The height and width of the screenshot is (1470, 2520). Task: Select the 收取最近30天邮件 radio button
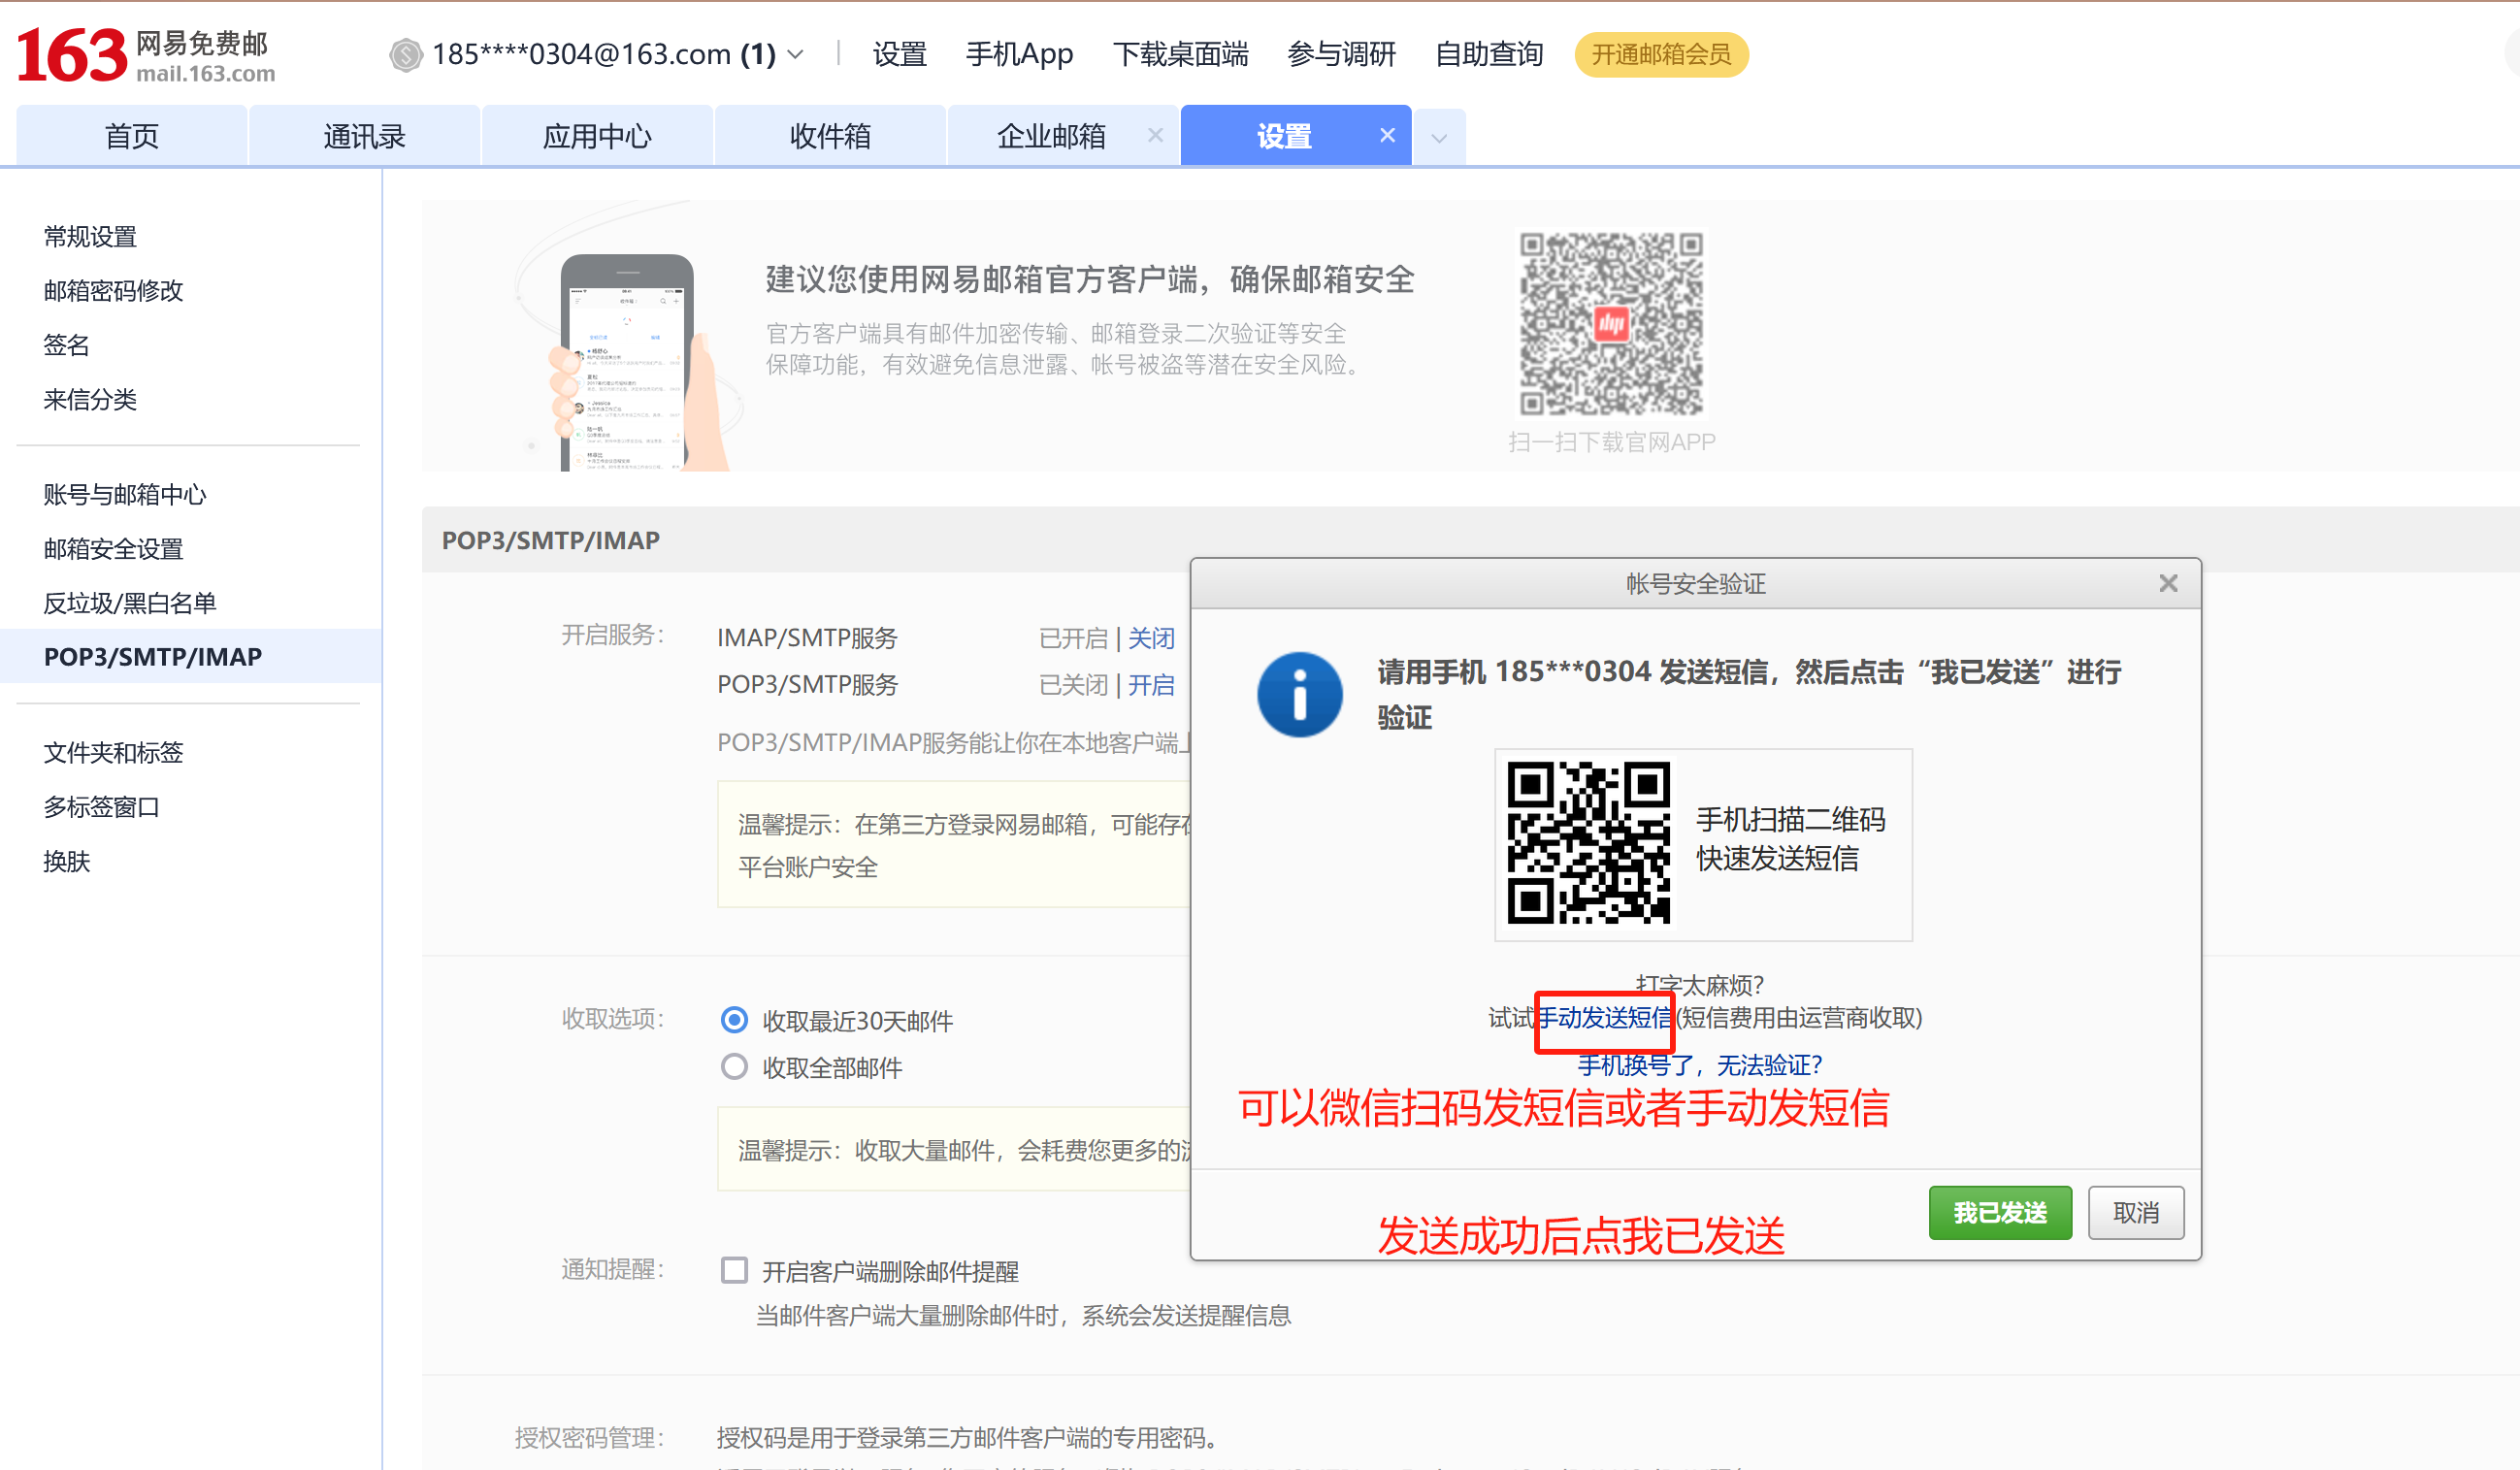pos(734,1020)
